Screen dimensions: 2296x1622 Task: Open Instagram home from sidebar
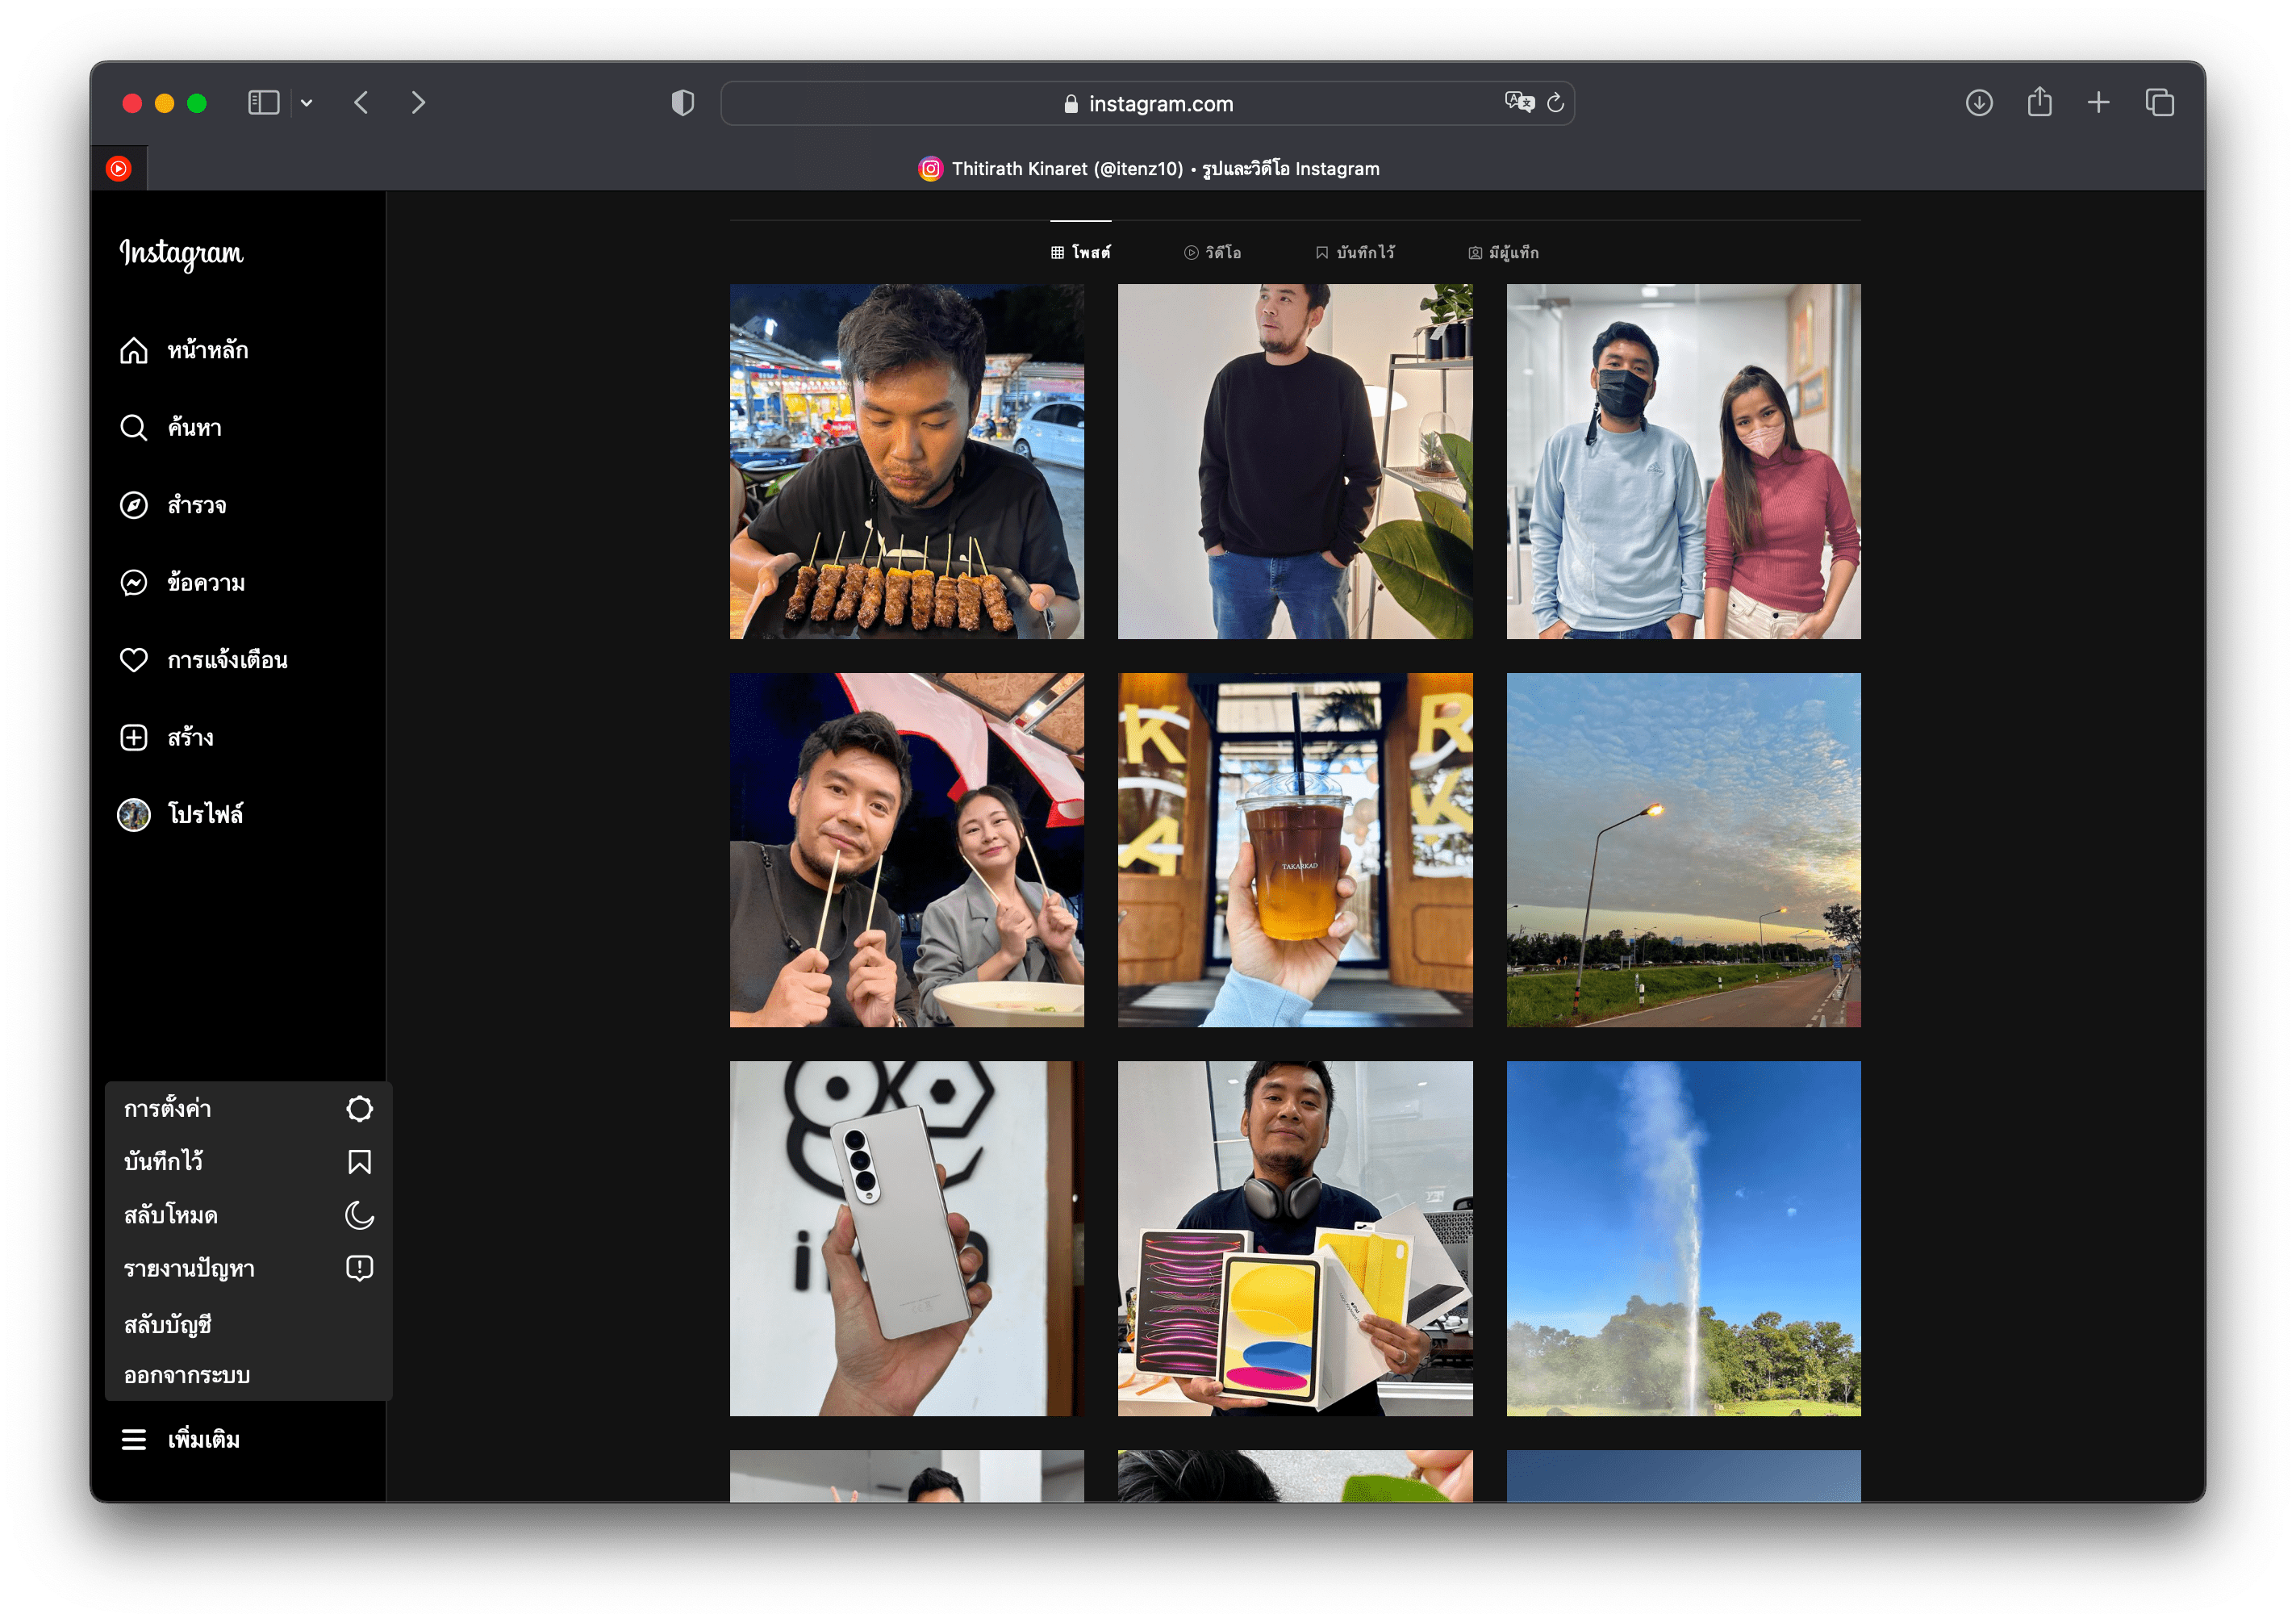(x=134, y=351)
